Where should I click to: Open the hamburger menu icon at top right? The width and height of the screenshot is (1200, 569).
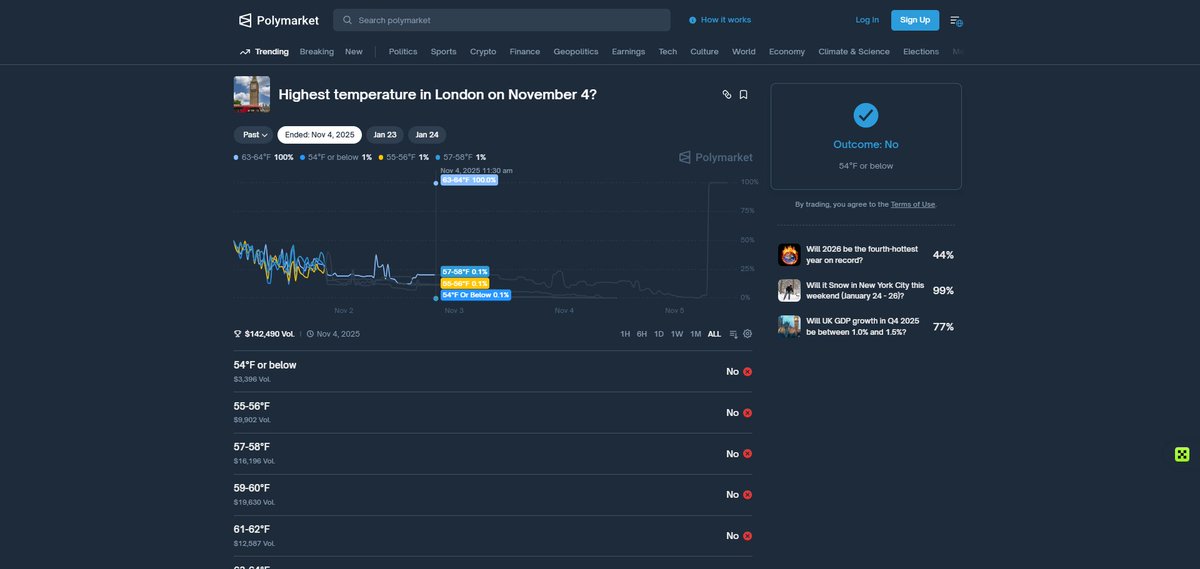[x=956, y=20]
